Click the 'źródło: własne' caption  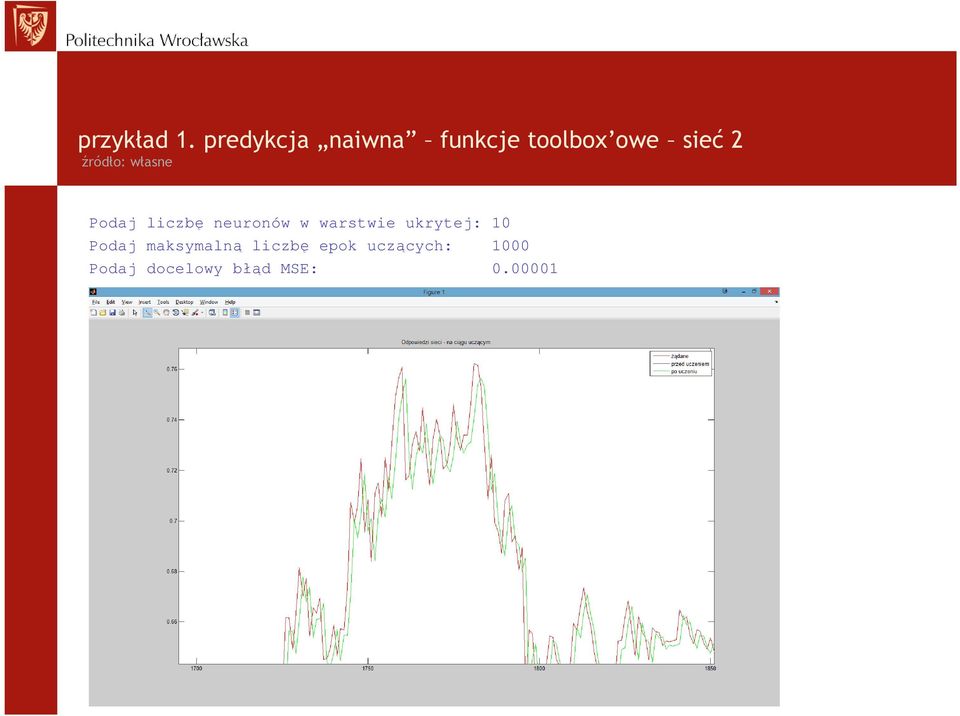127,162
